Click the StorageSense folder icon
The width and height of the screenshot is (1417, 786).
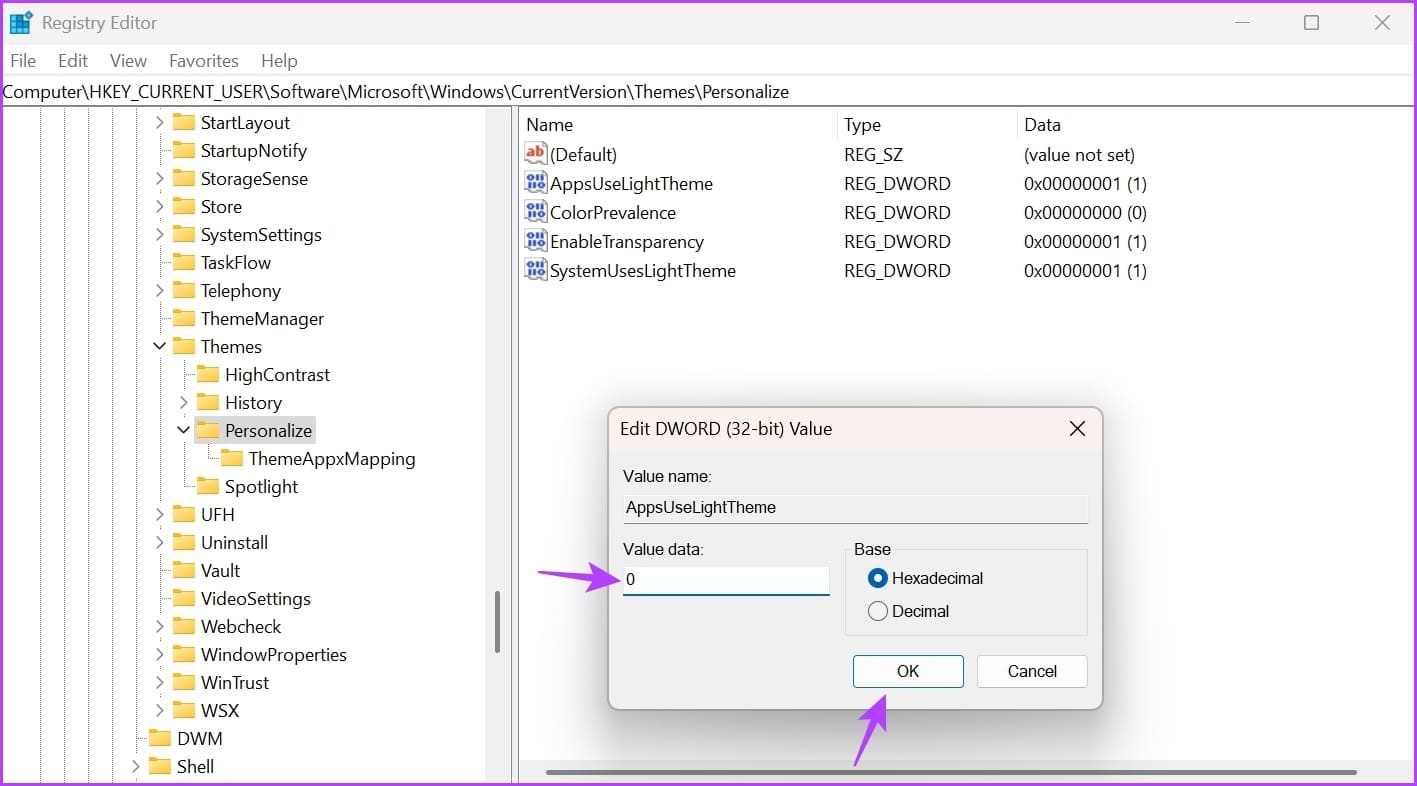184,178
